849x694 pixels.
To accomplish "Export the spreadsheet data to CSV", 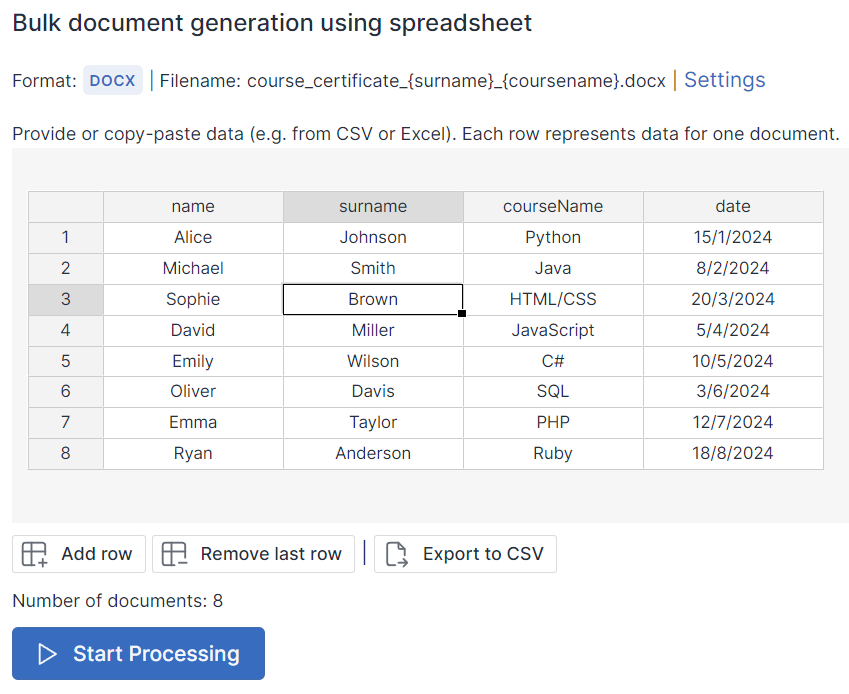I will pyautogui.click(x=465, y=553).
